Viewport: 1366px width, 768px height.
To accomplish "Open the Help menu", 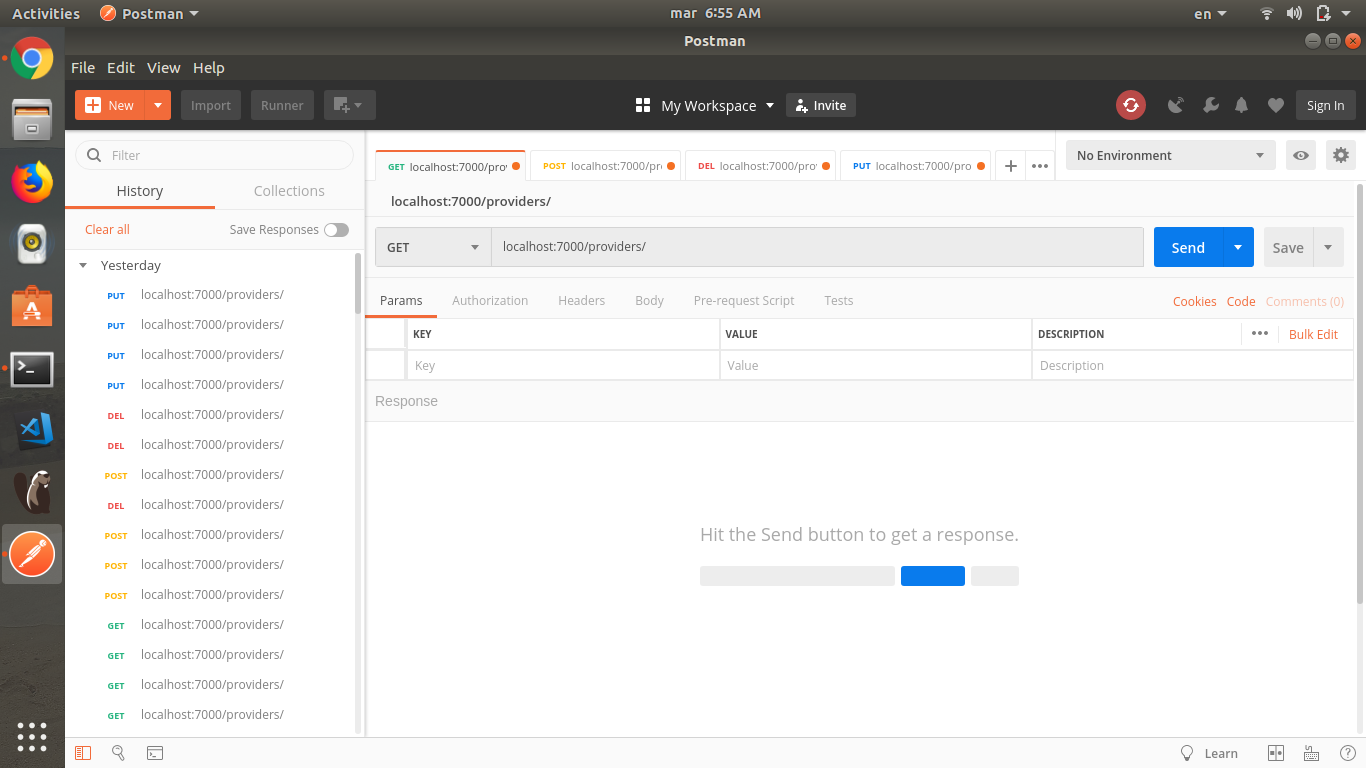I will pos(209,68).
